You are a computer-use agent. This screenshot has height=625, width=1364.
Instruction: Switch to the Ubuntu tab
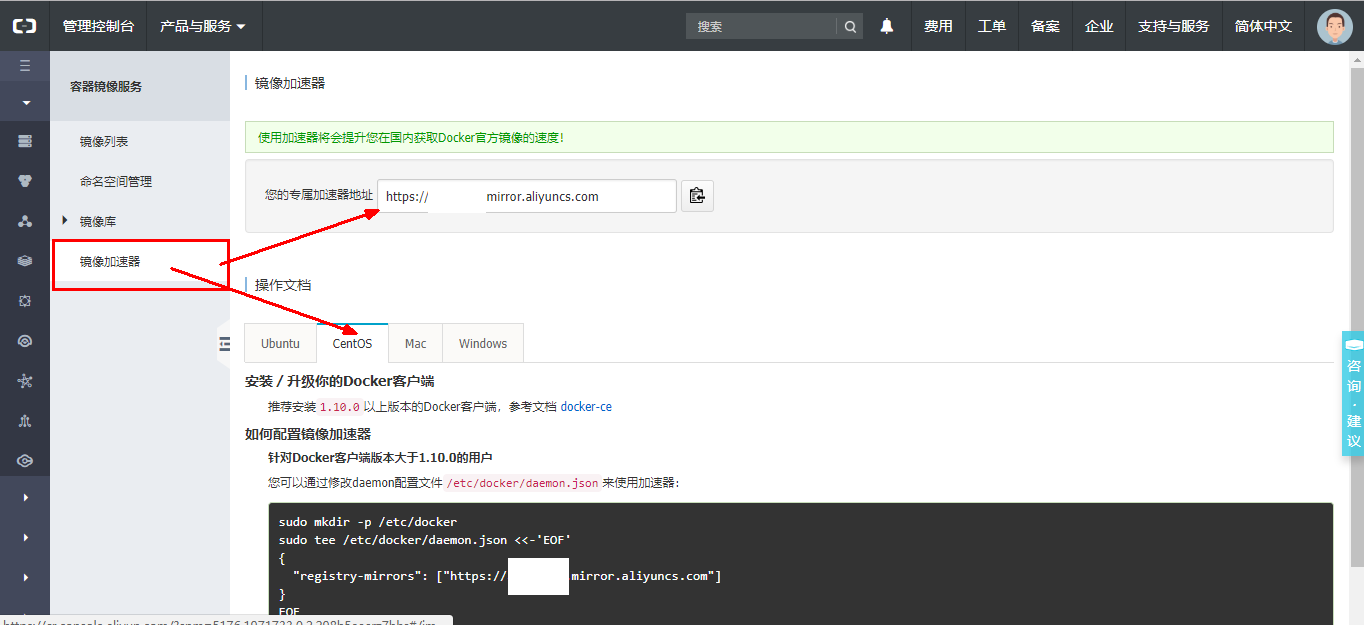[x=280, y=343]
